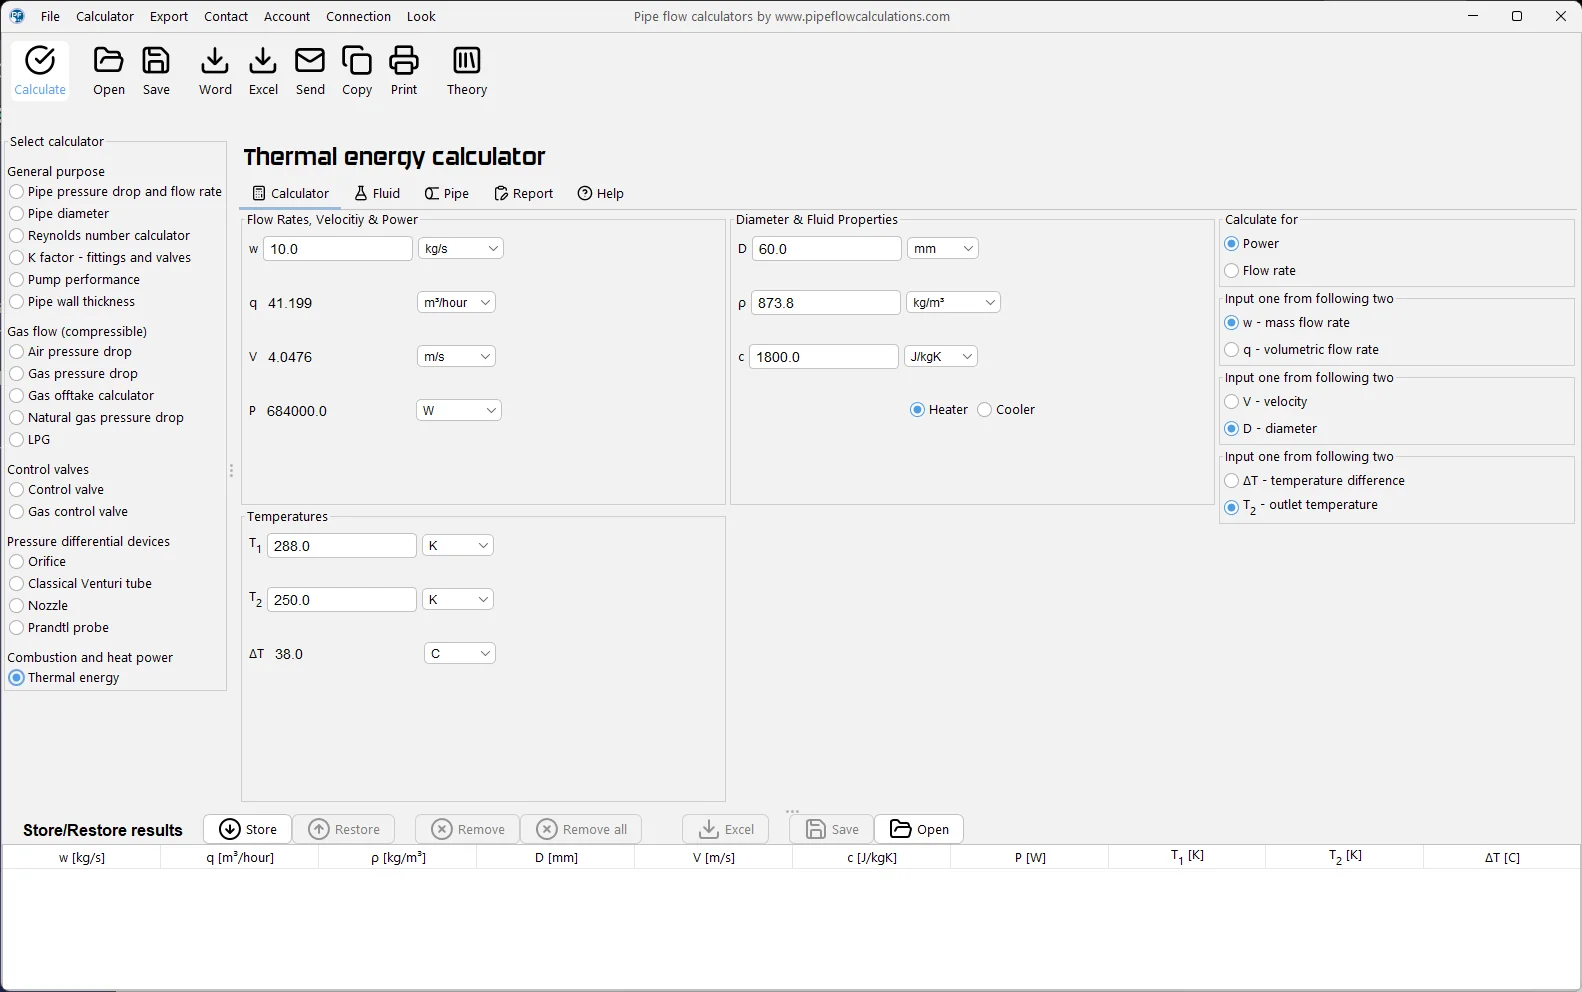Screen dimensions: 1582x992
Task: Switch to the Help tab
Action: click(x=601, y=194)
